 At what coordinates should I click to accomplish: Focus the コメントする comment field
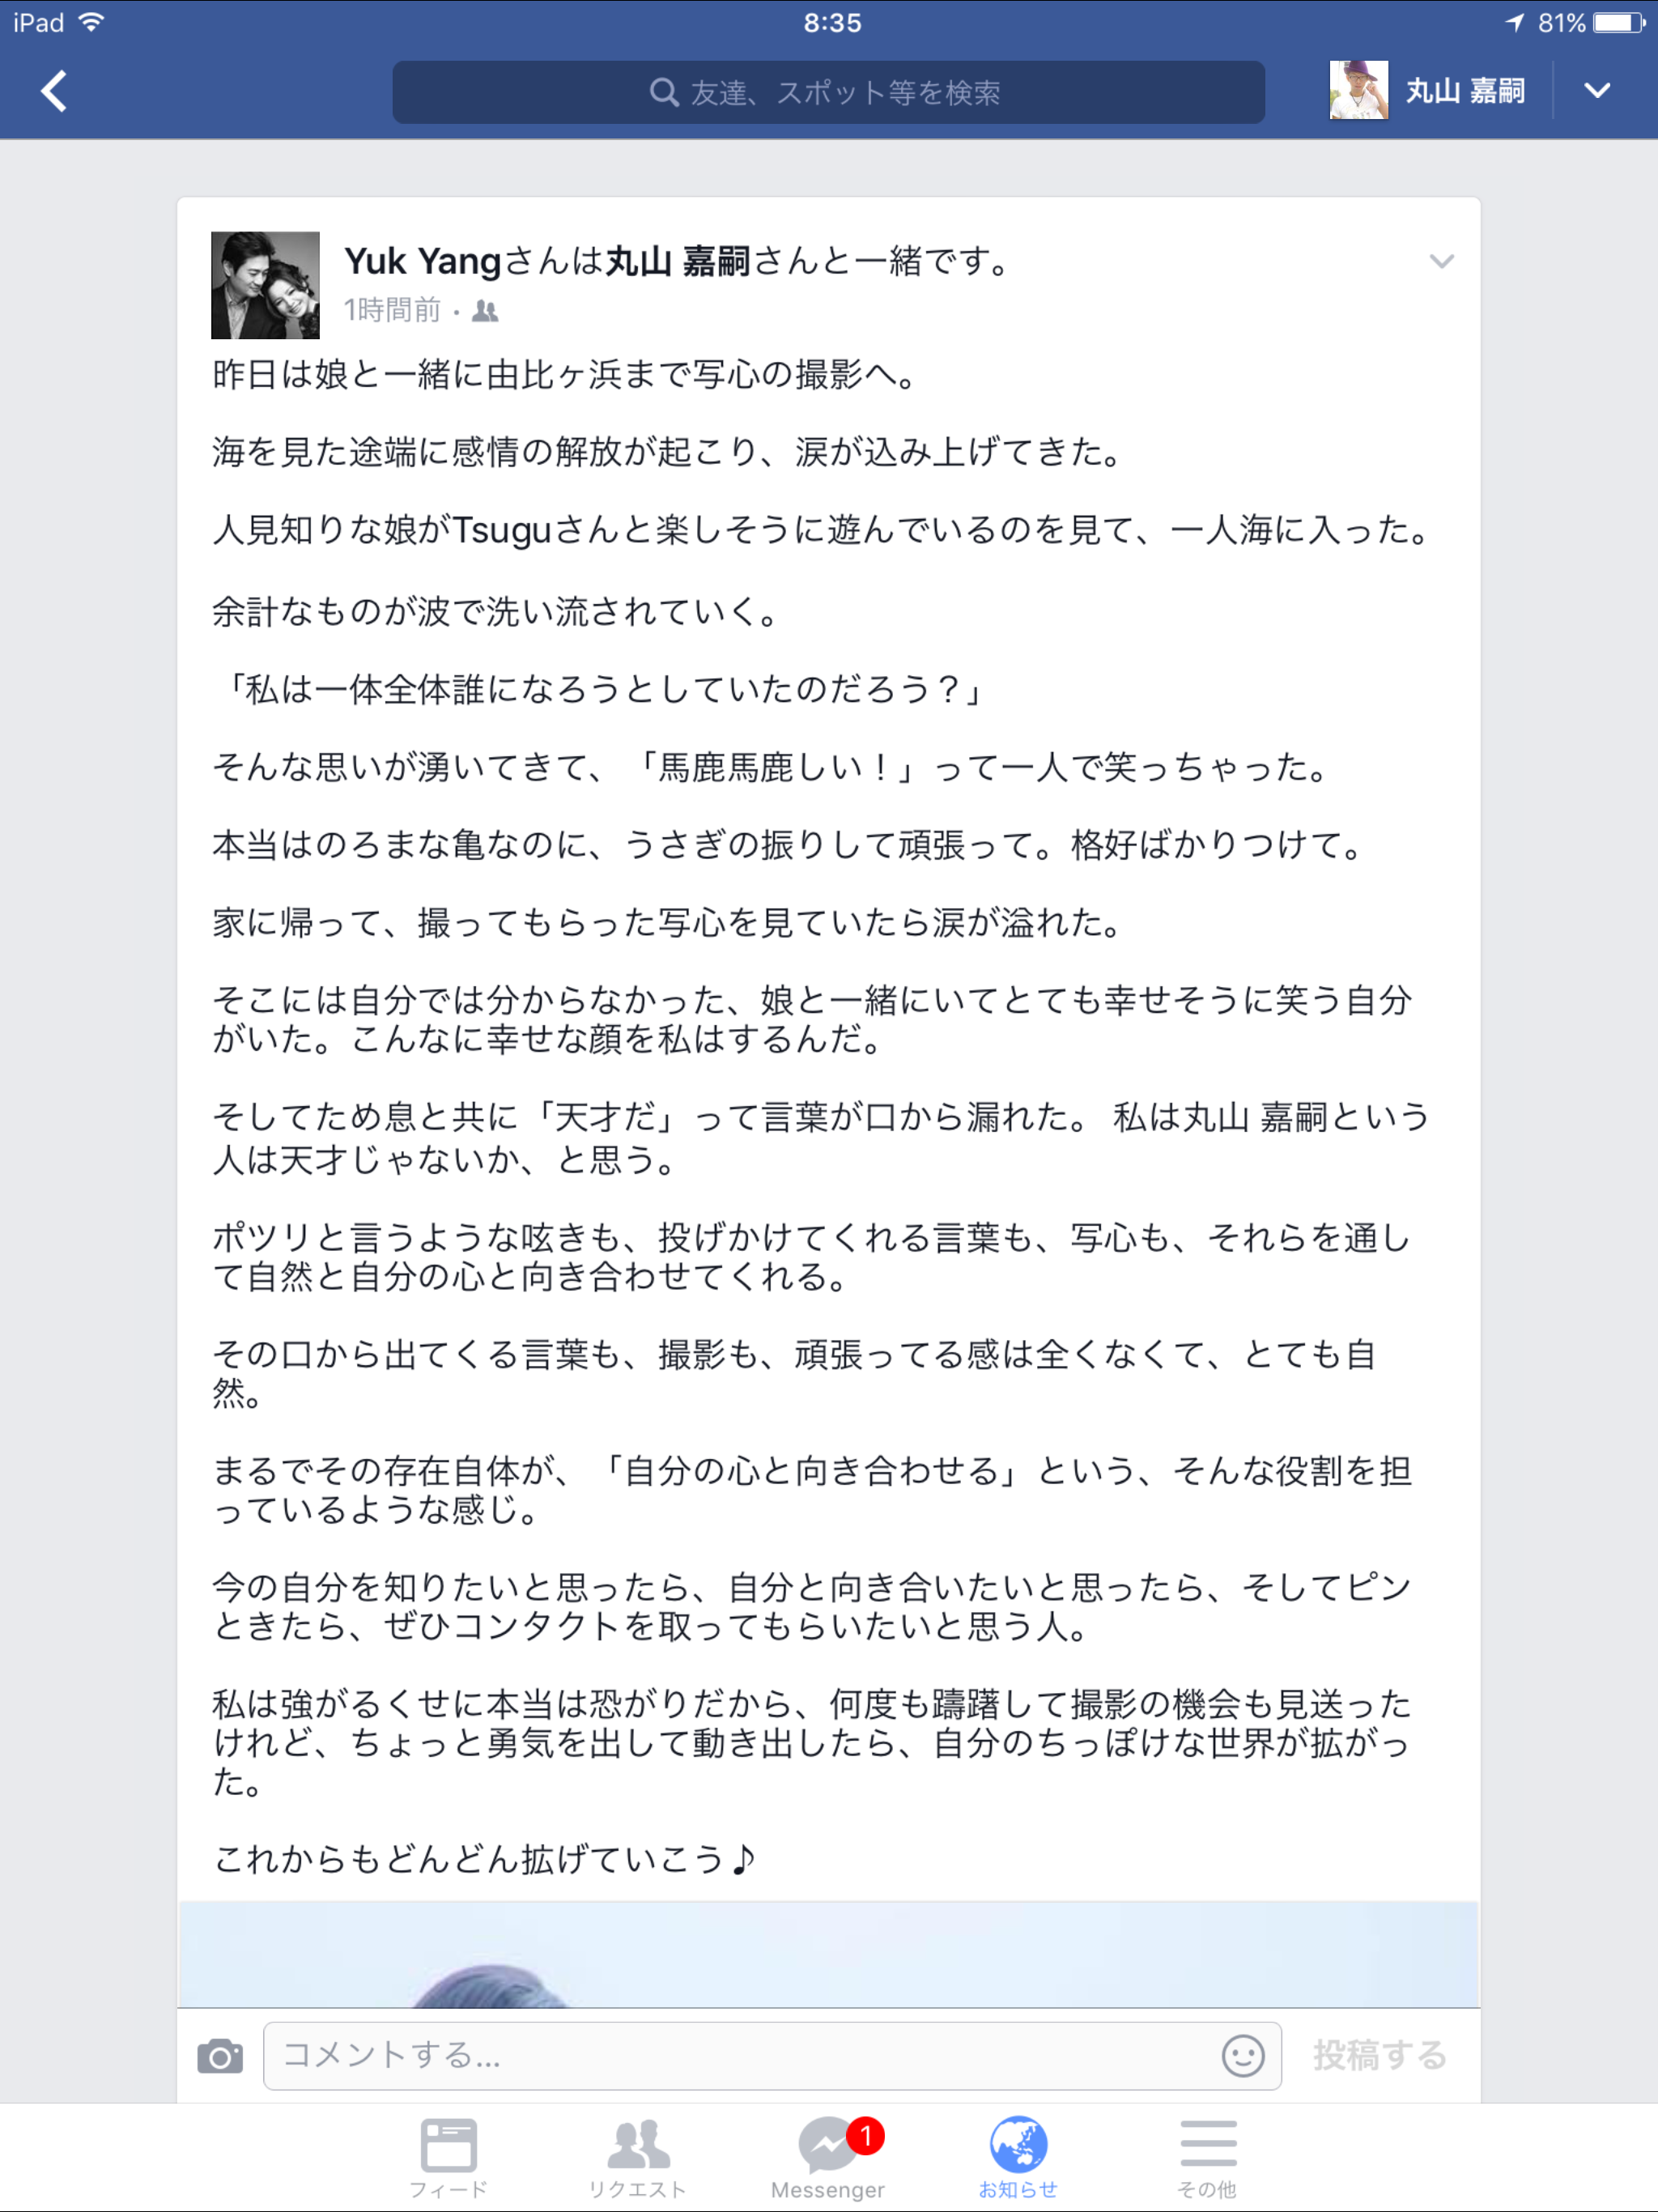point(772,2056)
